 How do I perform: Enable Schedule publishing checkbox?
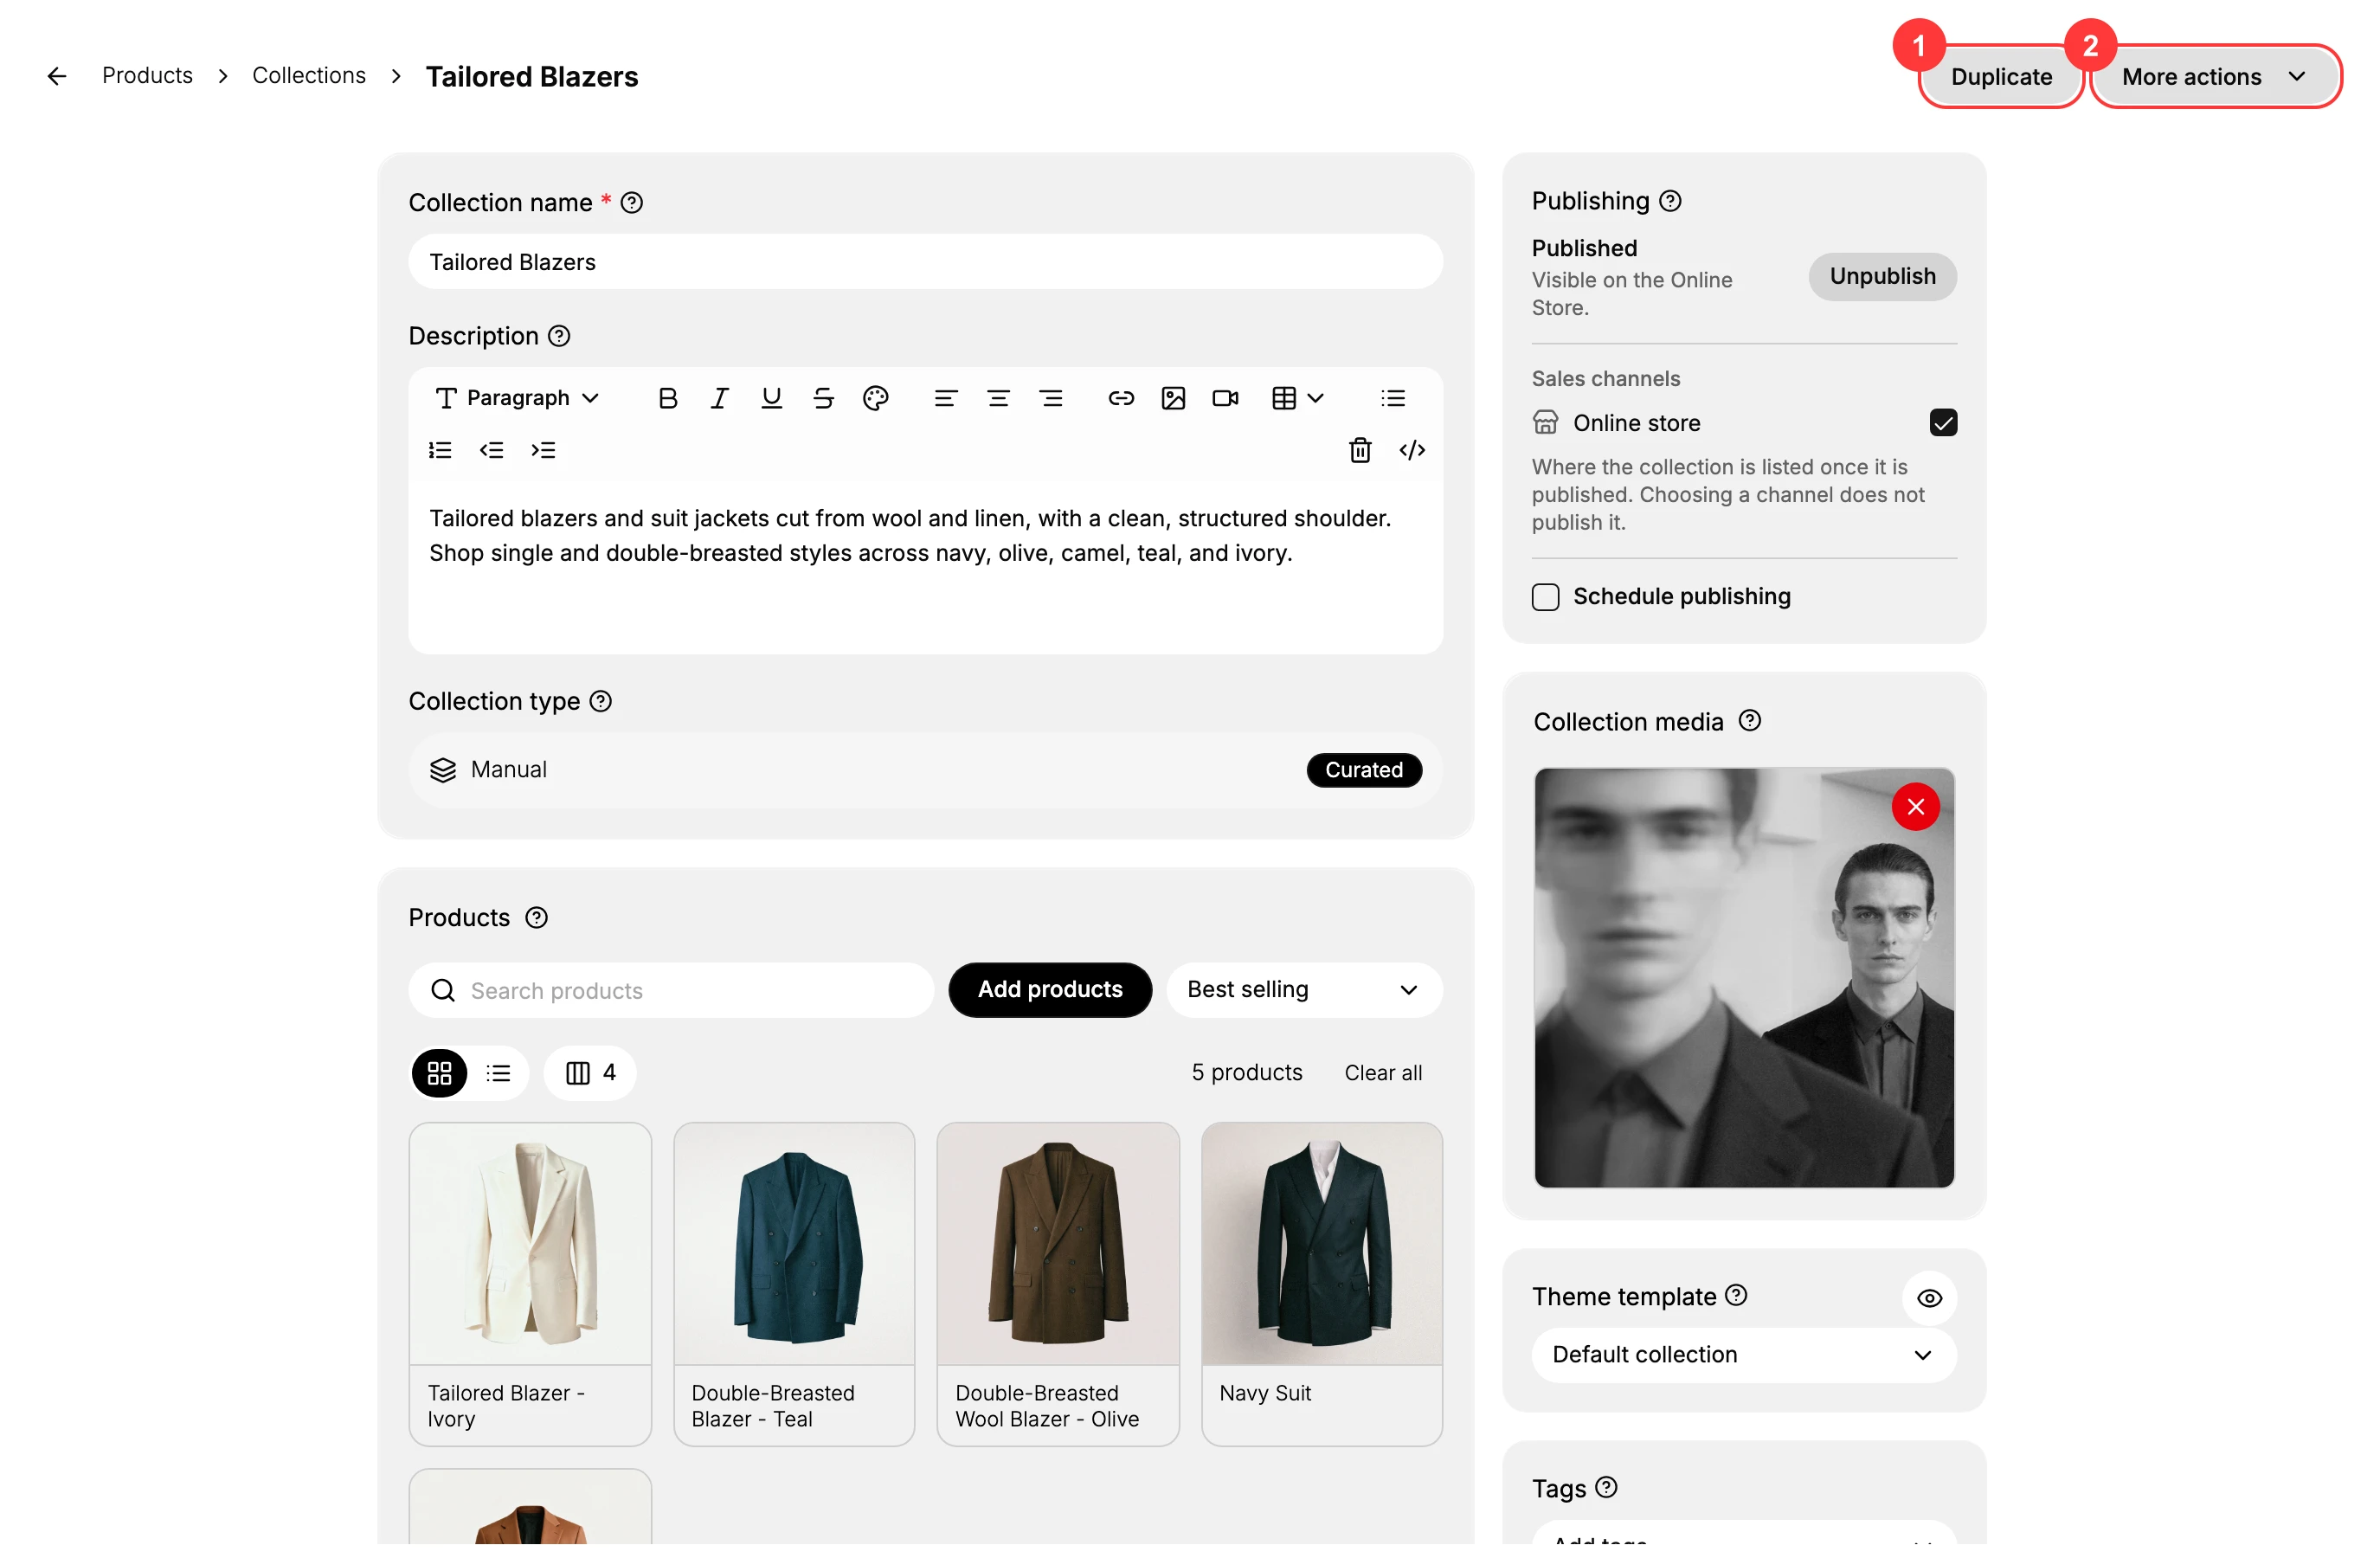(1545, 597)
